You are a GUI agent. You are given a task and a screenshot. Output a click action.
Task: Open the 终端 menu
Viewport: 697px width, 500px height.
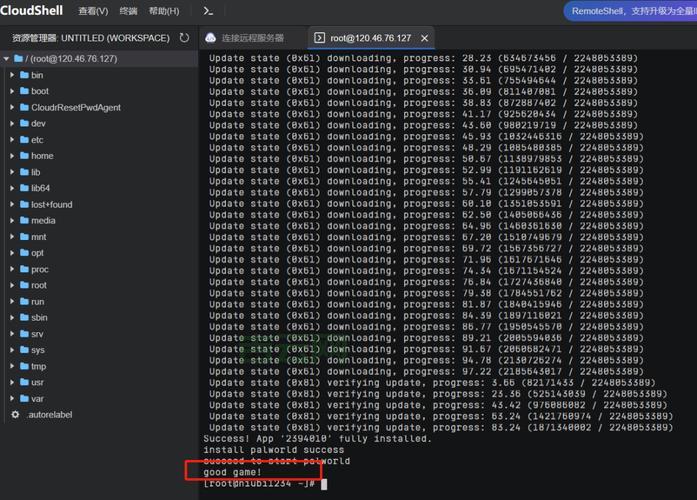pyautogui.click(x=128, y=11)
